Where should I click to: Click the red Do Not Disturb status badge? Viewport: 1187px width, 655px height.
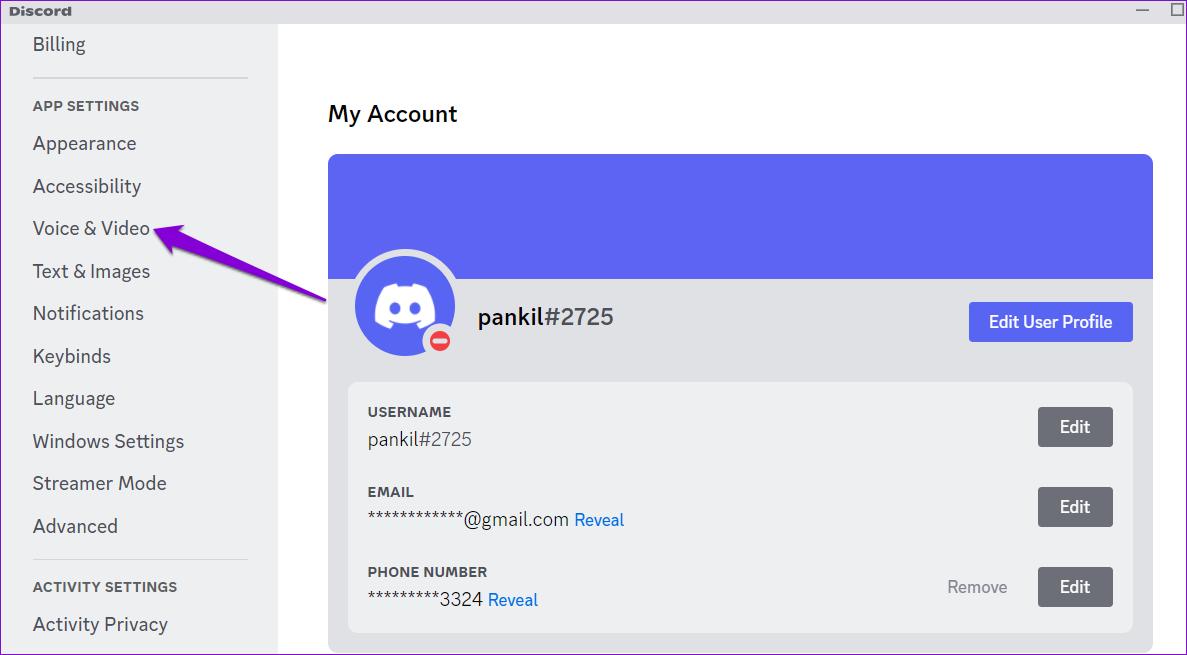[x=440, y=341]
